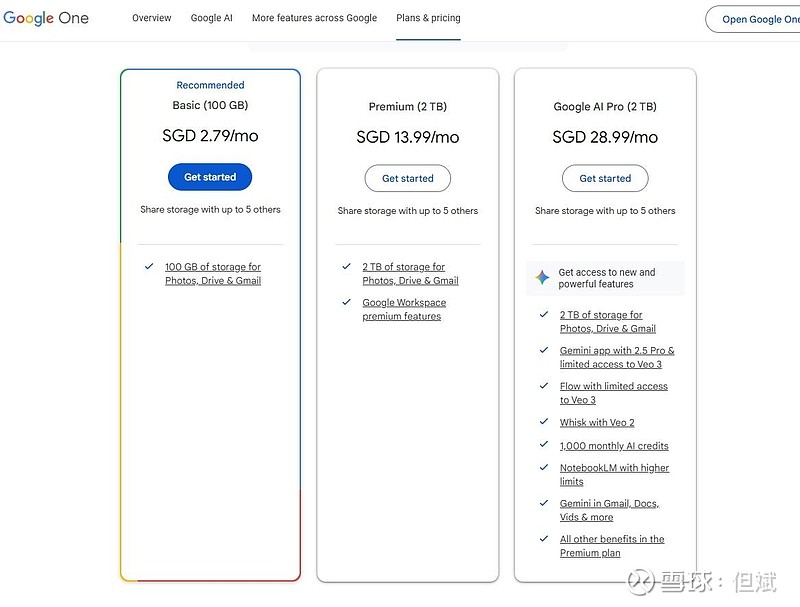Viewport: 800px width, 607px height.
Task: Get started with Premium 2 TB plan
Action: tap(408, 179)
